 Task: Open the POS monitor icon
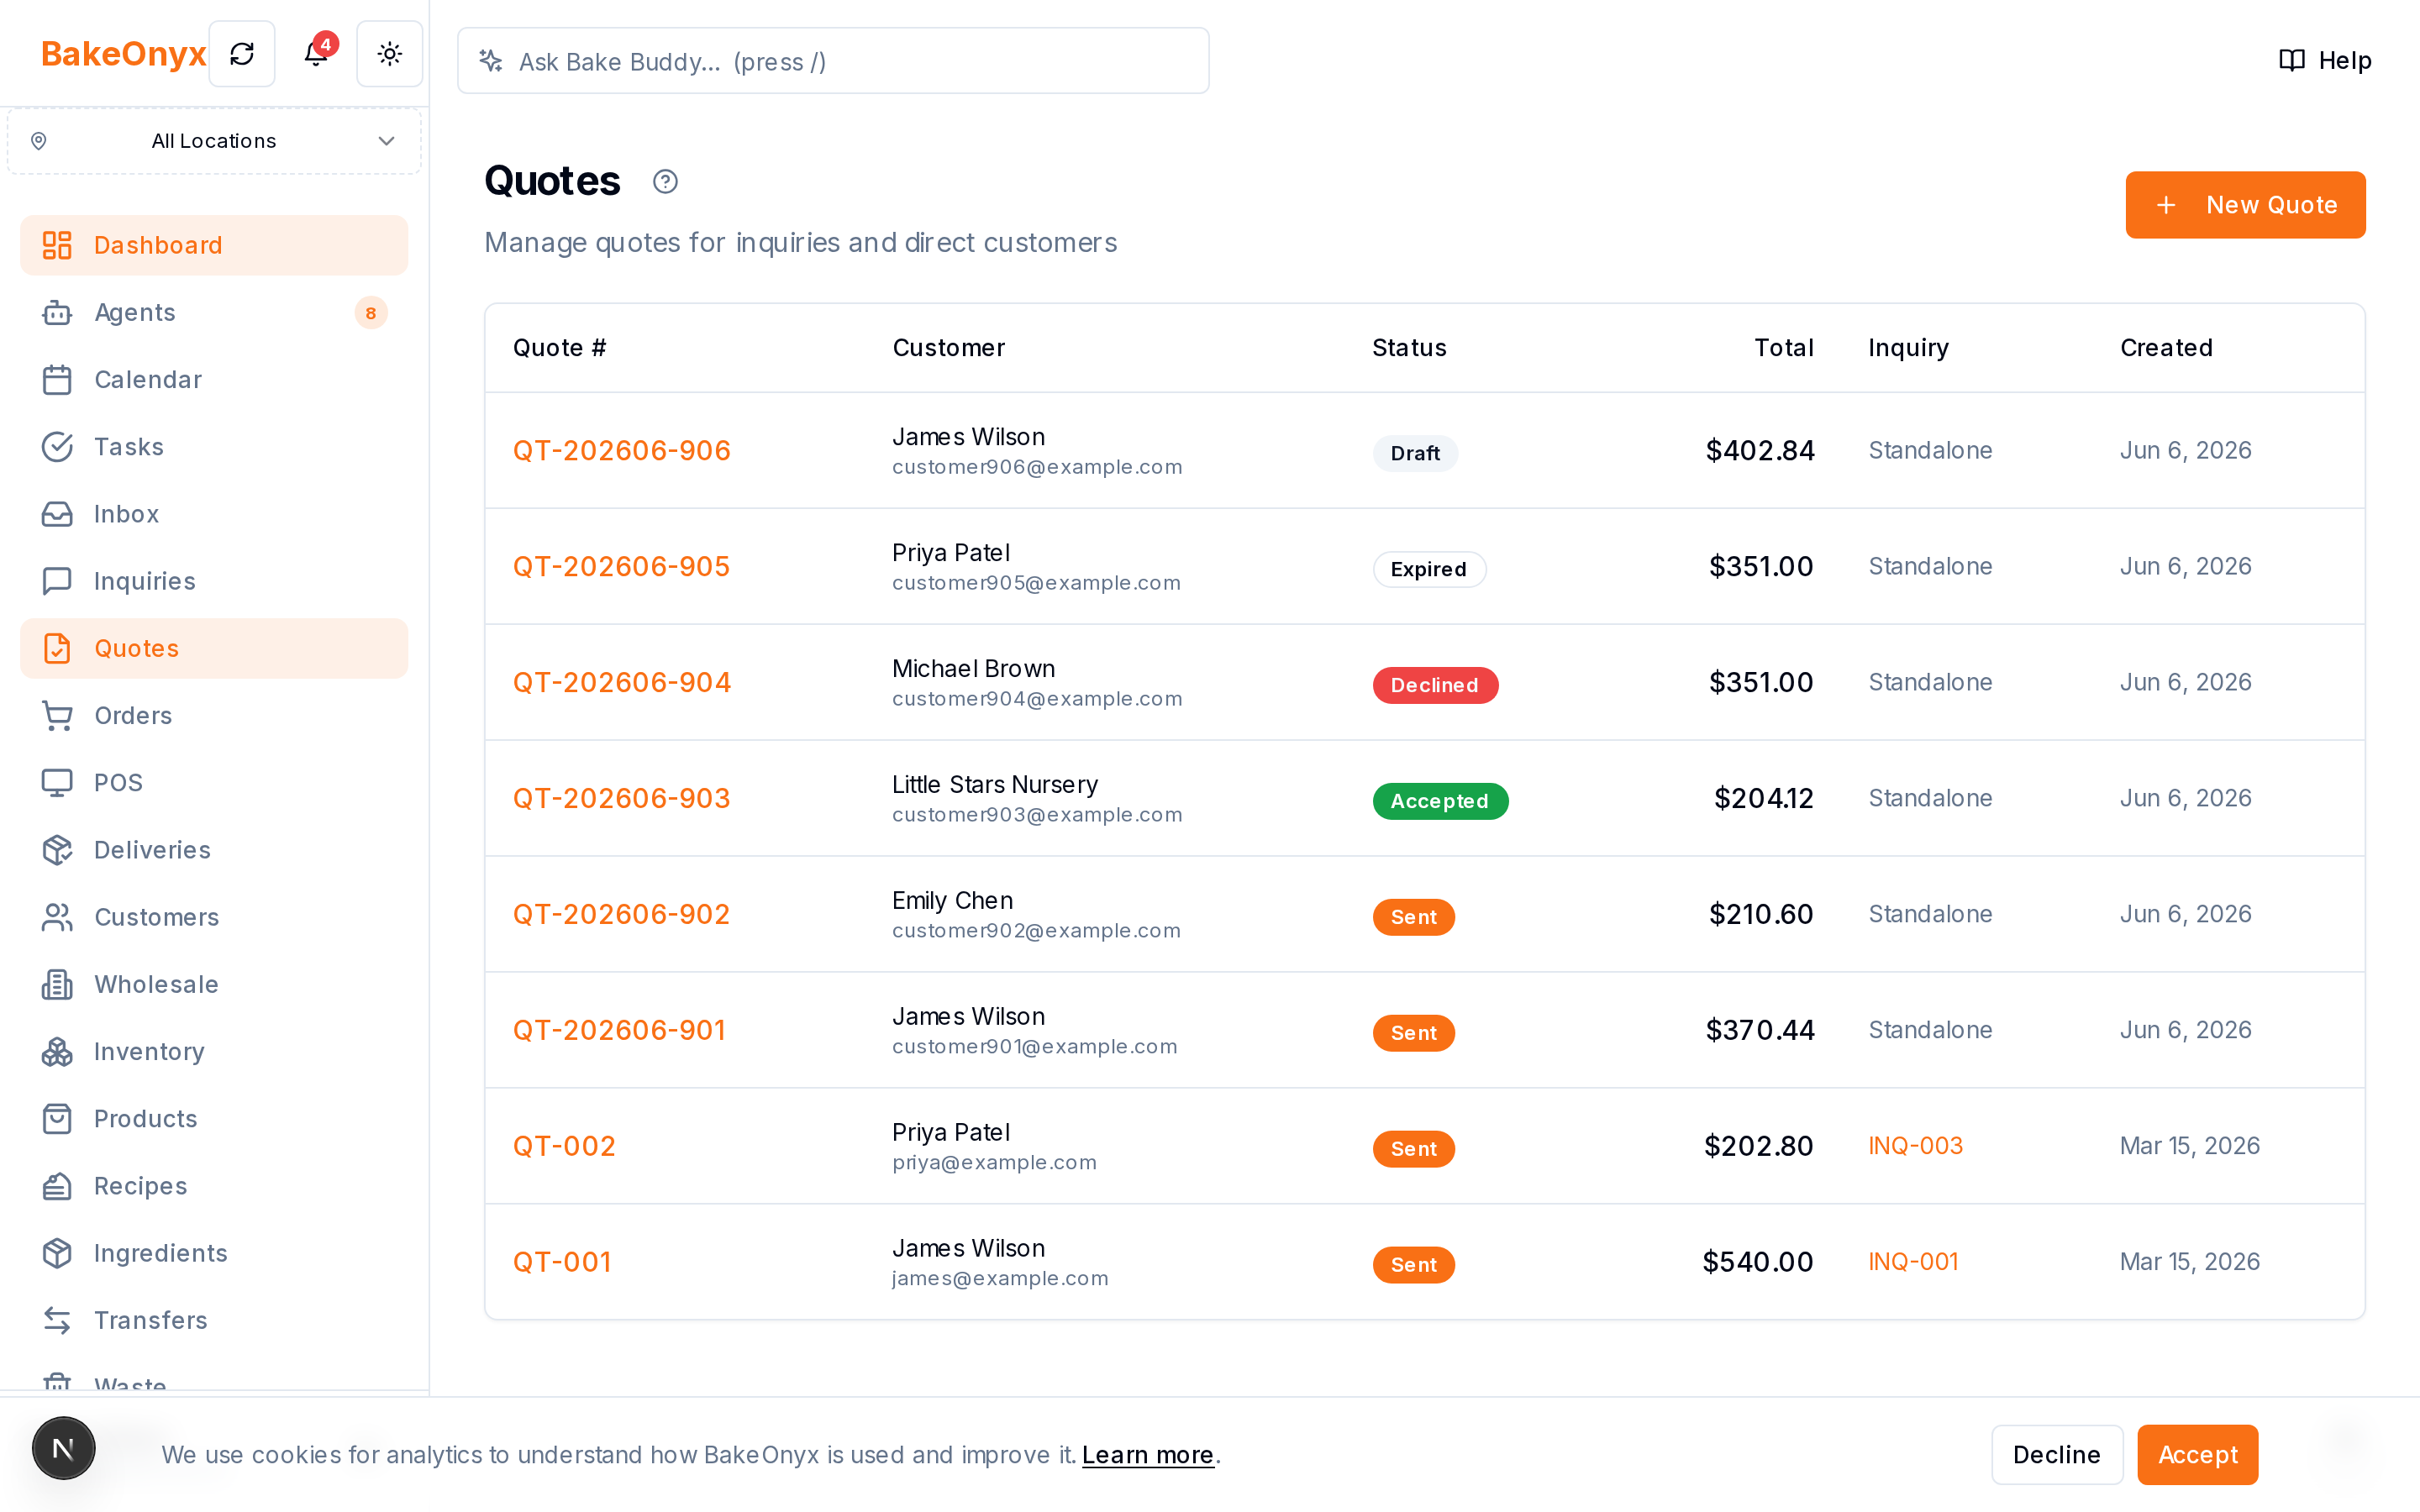pos(57,783)
